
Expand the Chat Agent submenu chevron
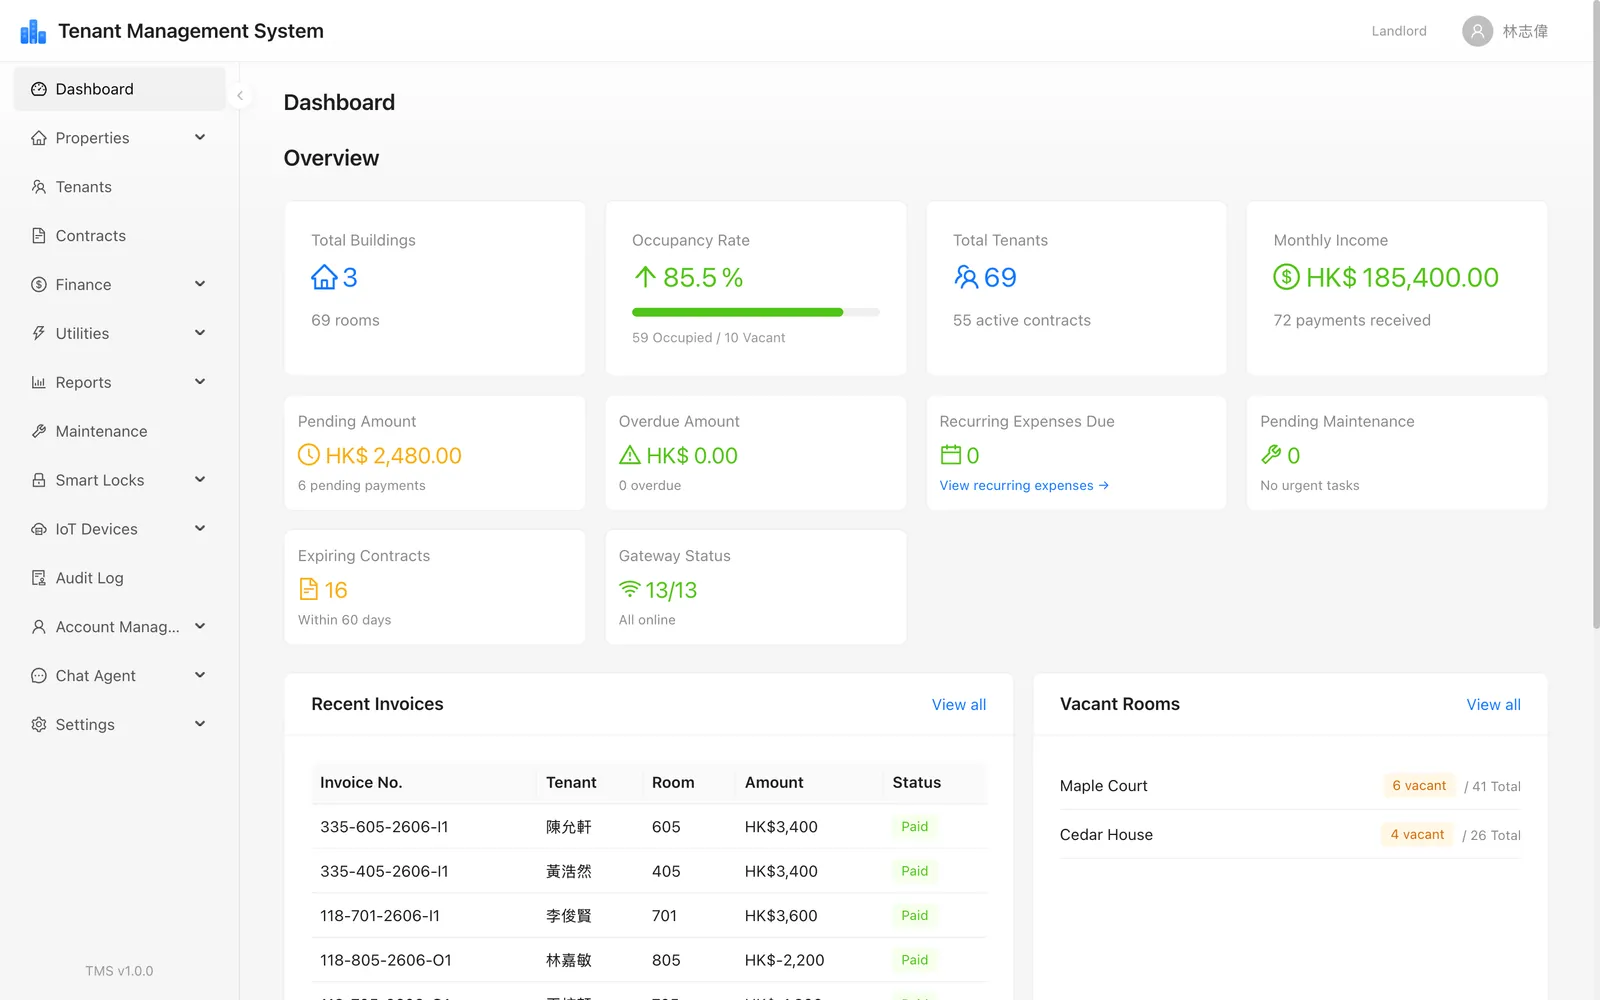click(x=200, y=675)
